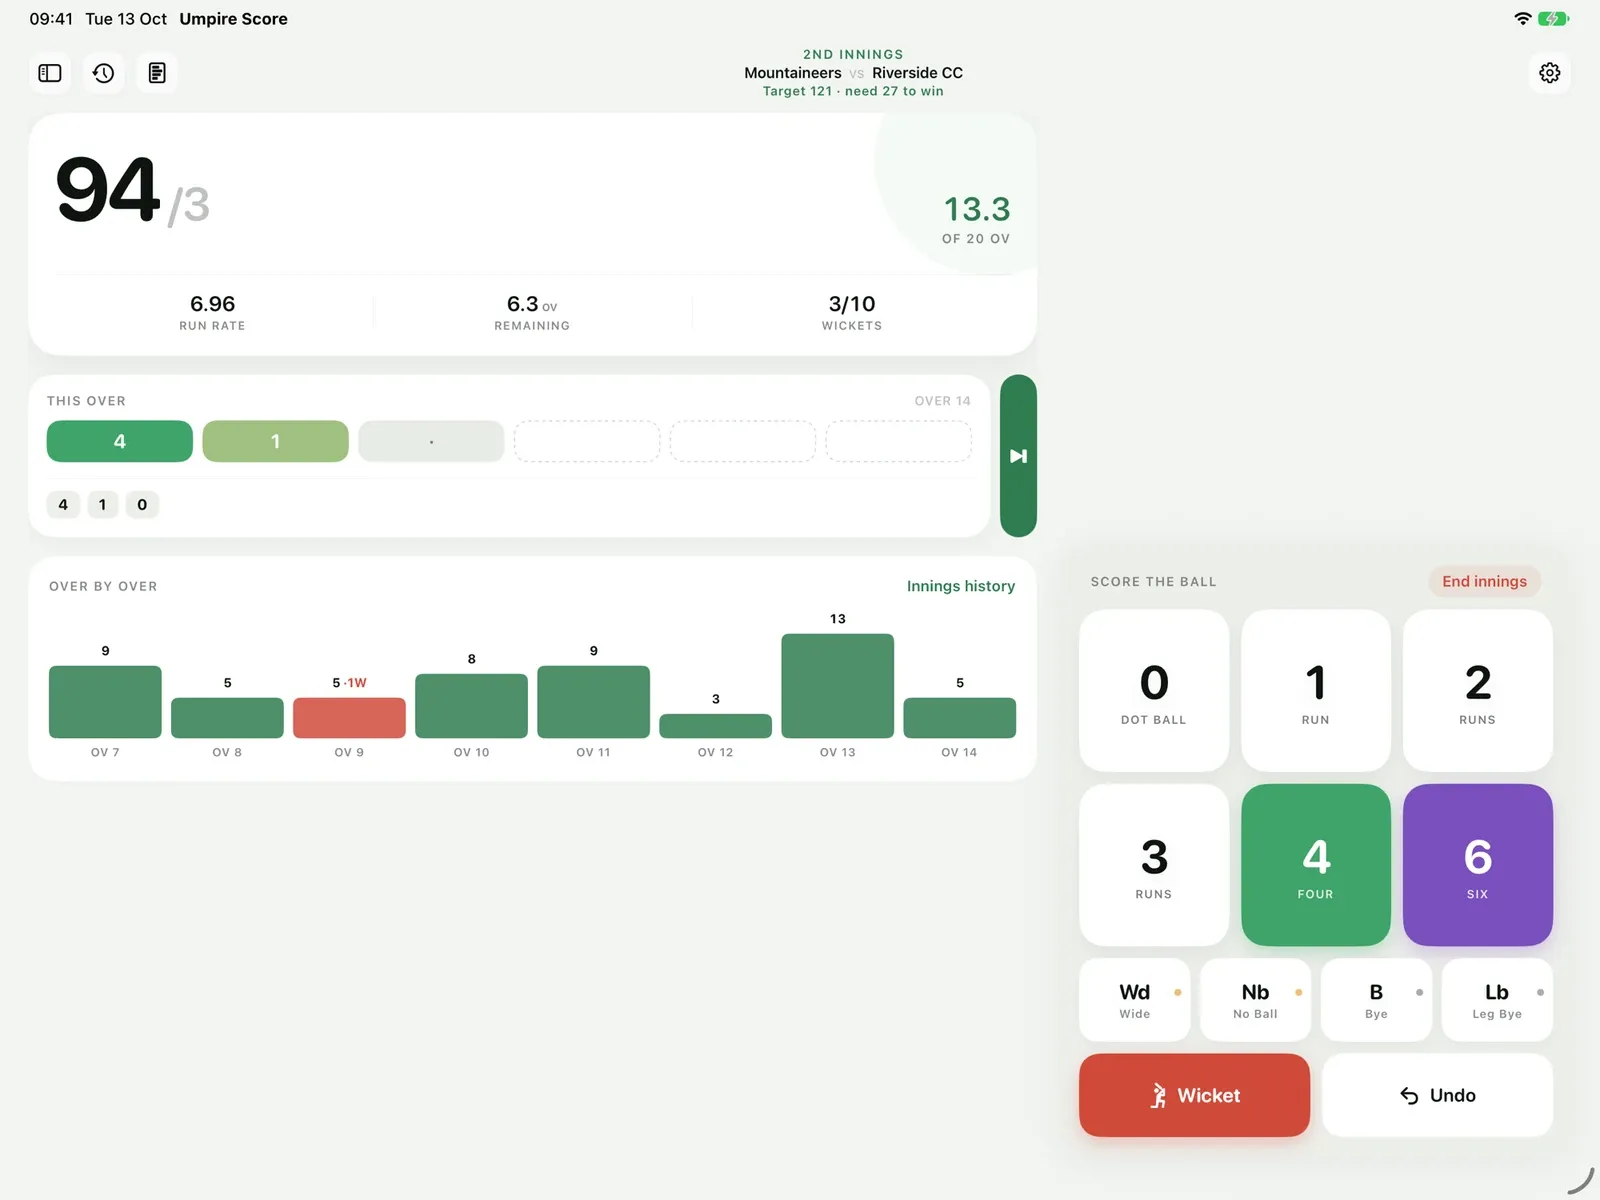1600x1200 pixels.
Task: Toggle the Bye extra
Action: click(1376, 1000)
